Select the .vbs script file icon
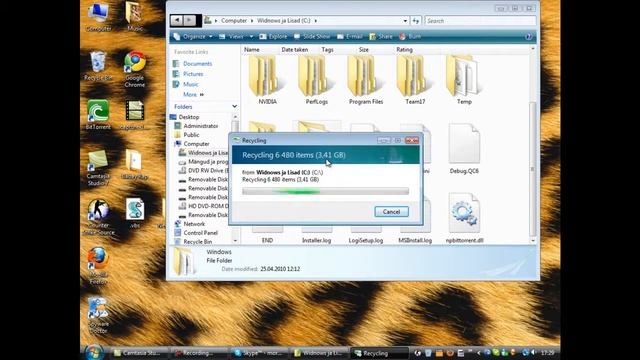This screenshot has width=640, height=360. pos(135,213)
